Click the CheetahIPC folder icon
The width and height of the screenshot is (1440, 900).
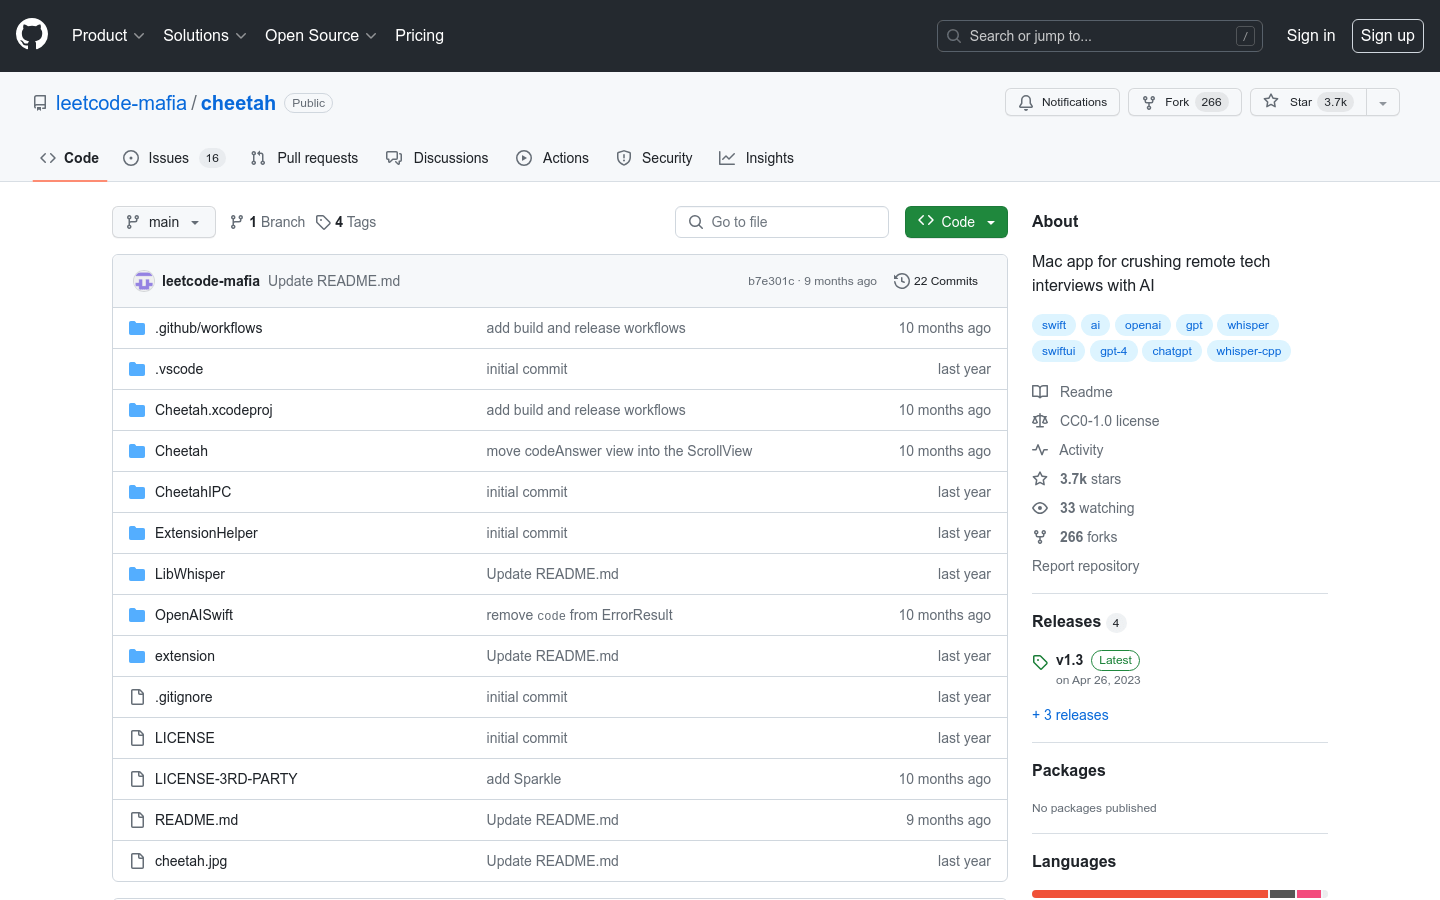pyautogui.click(x=137, y=492)
